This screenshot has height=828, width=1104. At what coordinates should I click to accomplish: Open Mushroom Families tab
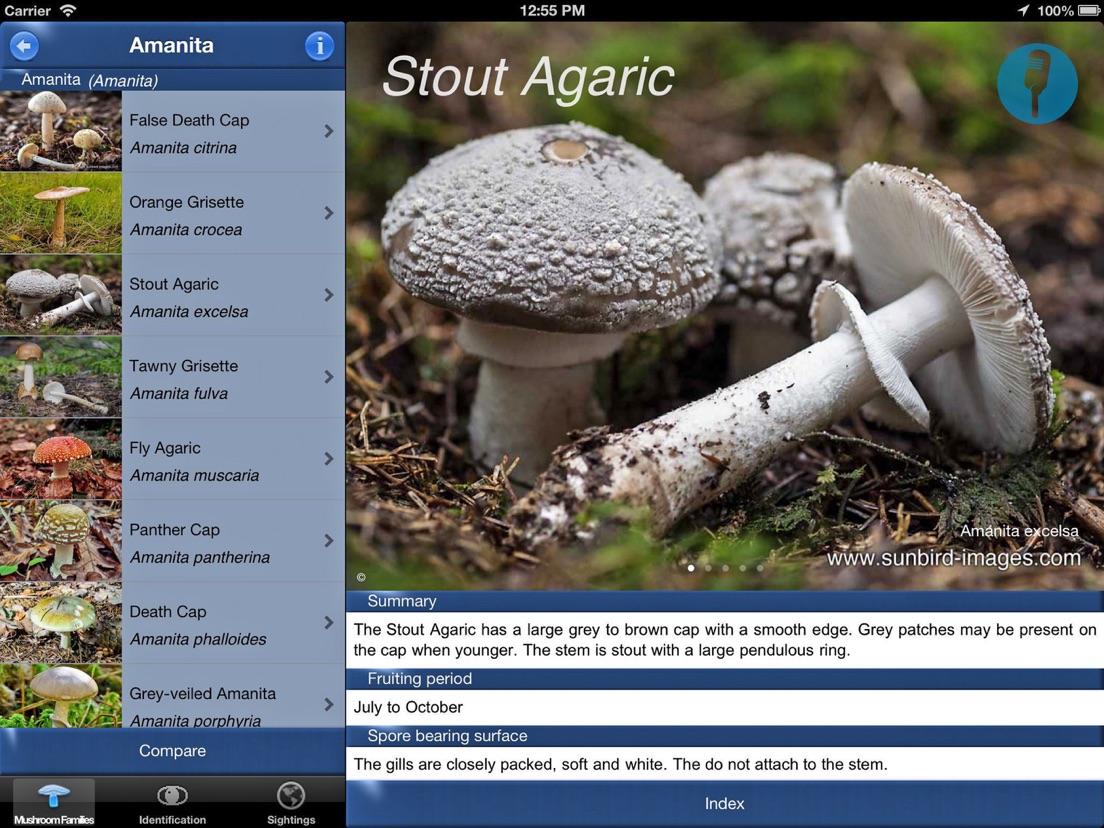coord(54,803)
